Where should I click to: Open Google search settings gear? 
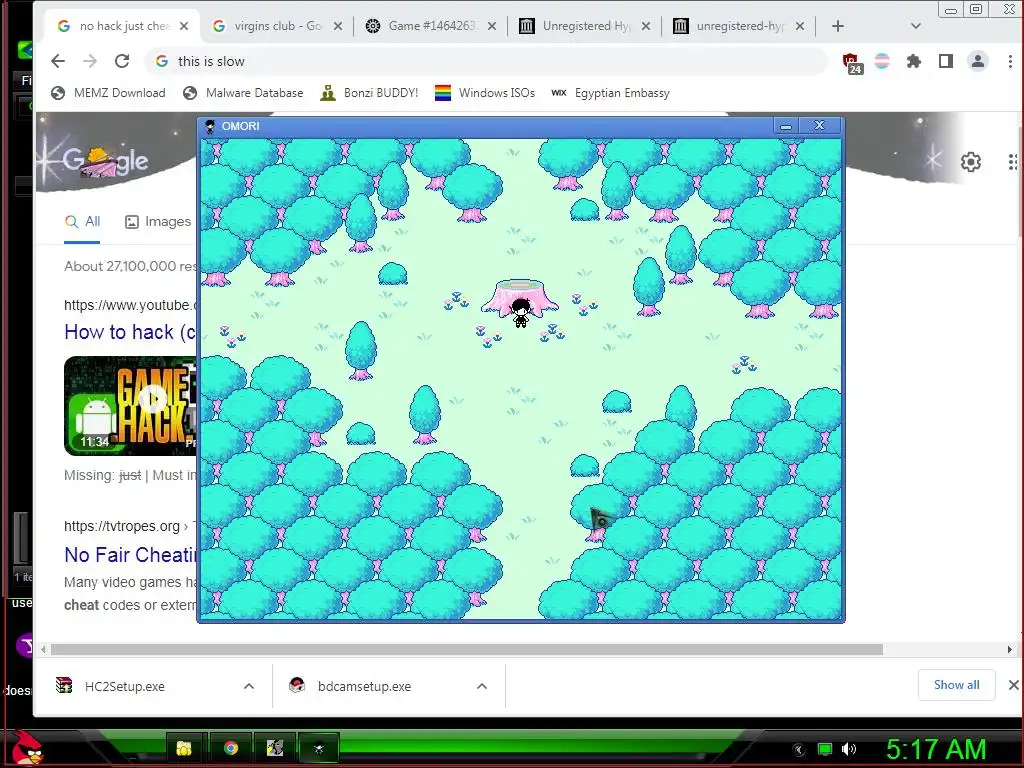971,161
